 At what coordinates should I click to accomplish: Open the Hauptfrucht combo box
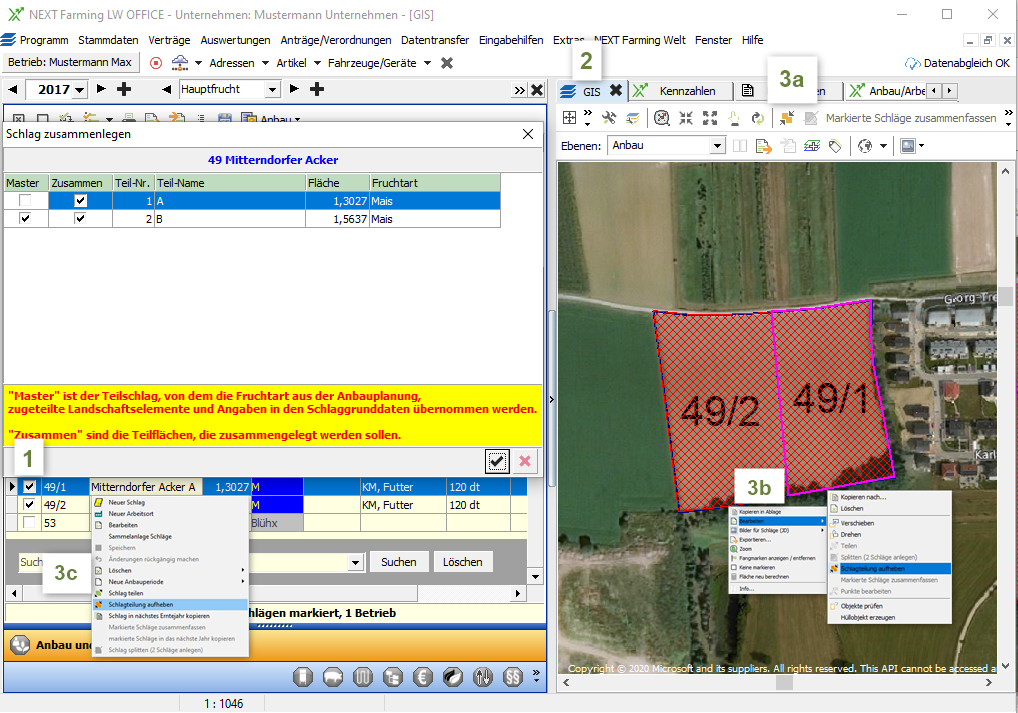pos(273,90)
